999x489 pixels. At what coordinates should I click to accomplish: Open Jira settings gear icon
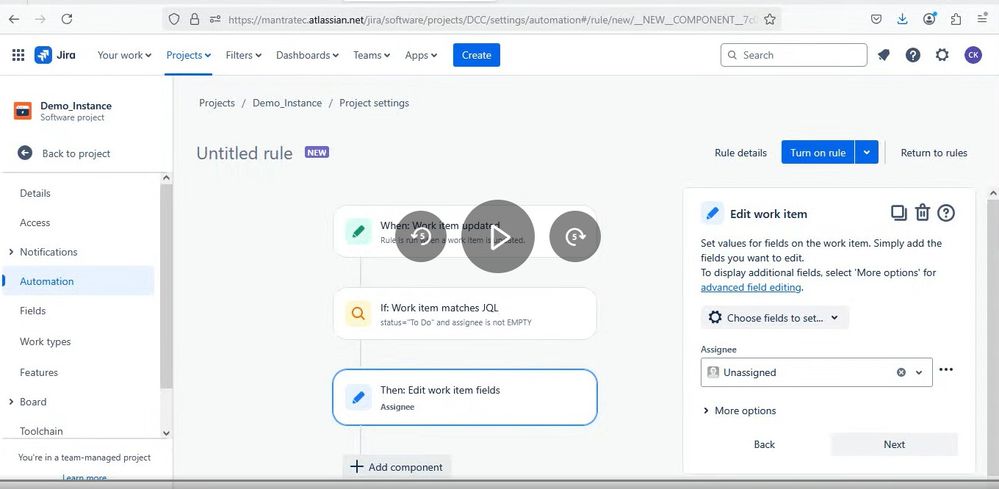pos(942,55)
